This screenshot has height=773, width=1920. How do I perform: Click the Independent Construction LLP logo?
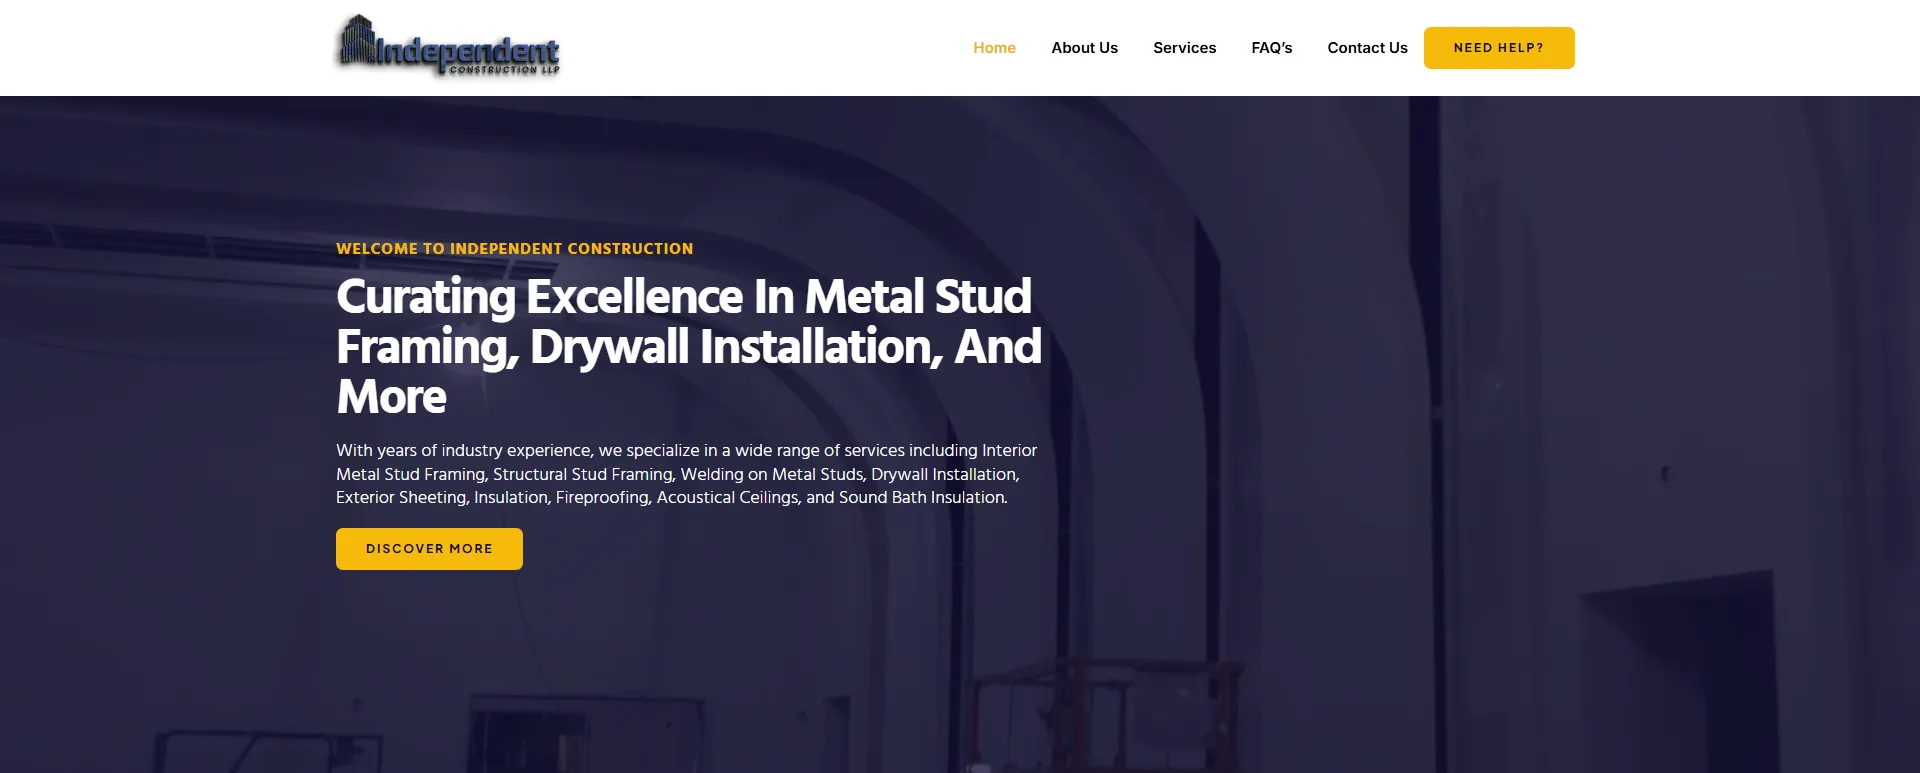[447, 47]
